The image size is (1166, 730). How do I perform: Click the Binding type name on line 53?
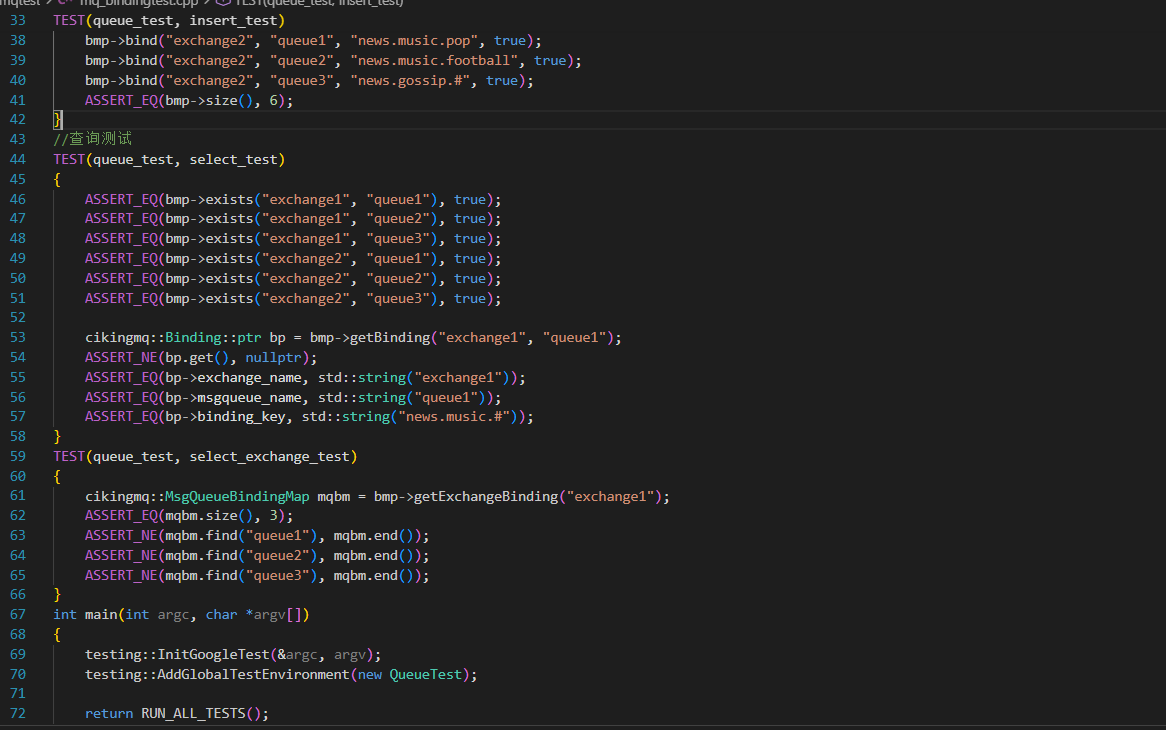point(193,337)
